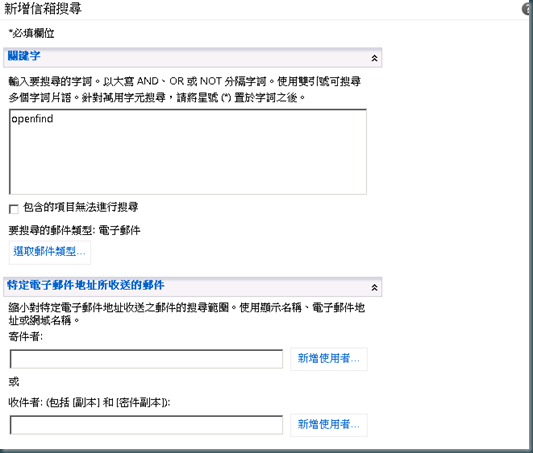Image resolution: width=533 pixels, height=453 pixels.
Task: Click the 要搜尋的郵件類型: 電子郵件 text
Action: 74,230
